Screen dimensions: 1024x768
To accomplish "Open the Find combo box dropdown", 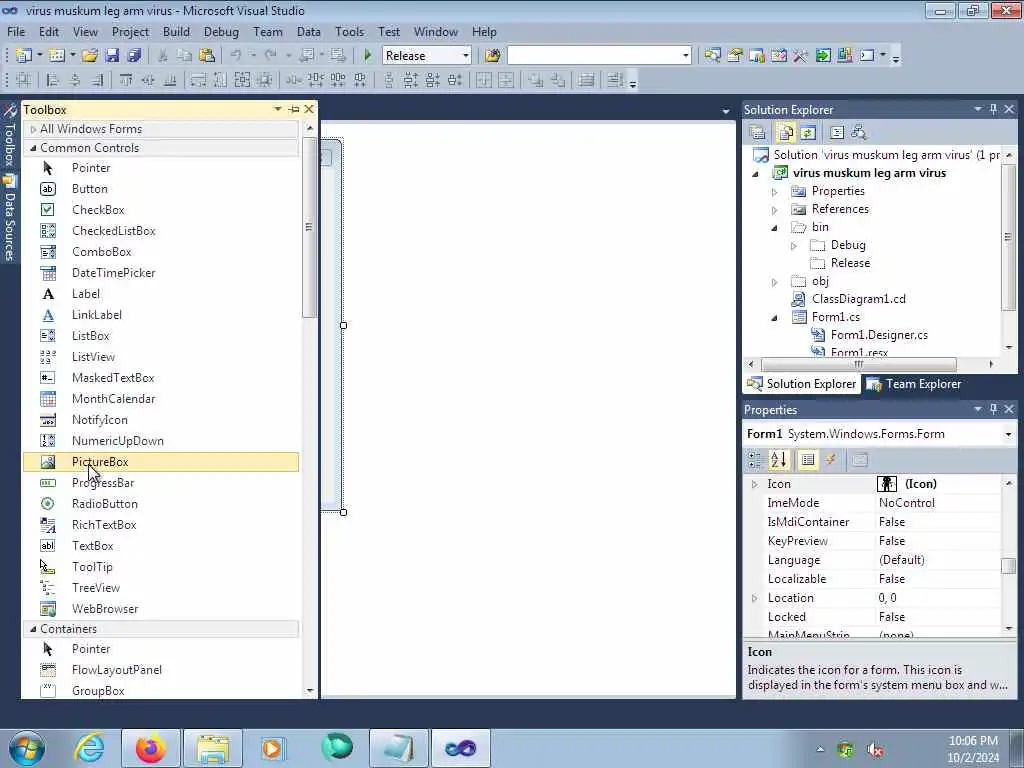I will tap(685, 56).
